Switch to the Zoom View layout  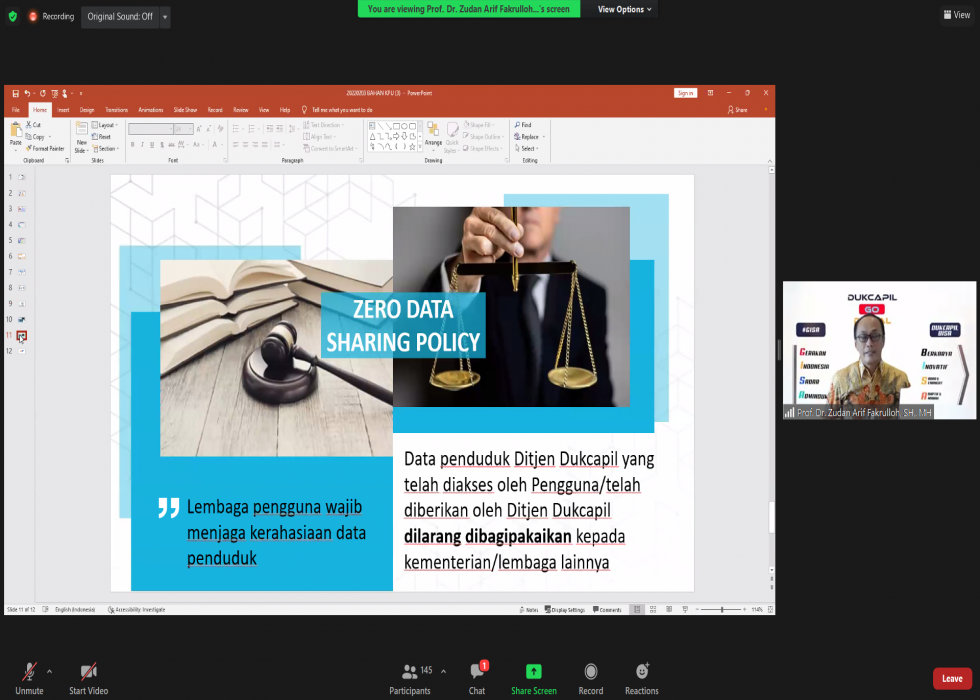(x=955, y=14)
